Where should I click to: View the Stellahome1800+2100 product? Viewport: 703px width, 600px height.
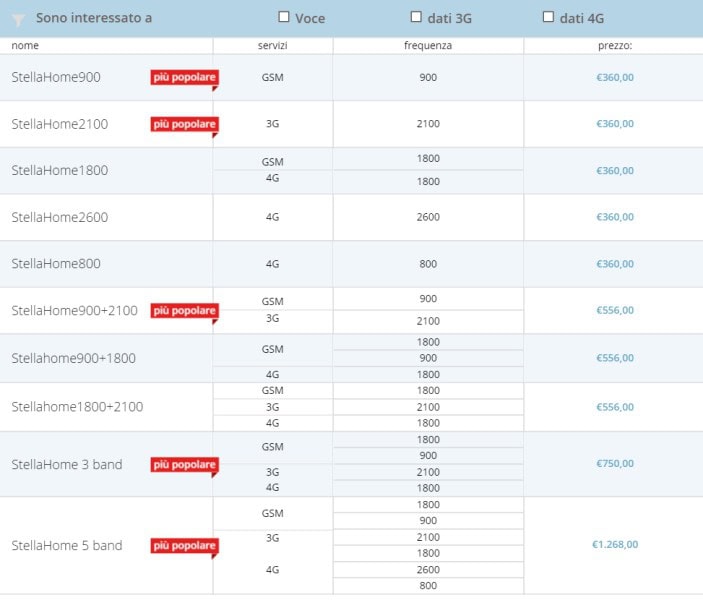(x=77, y=407)
